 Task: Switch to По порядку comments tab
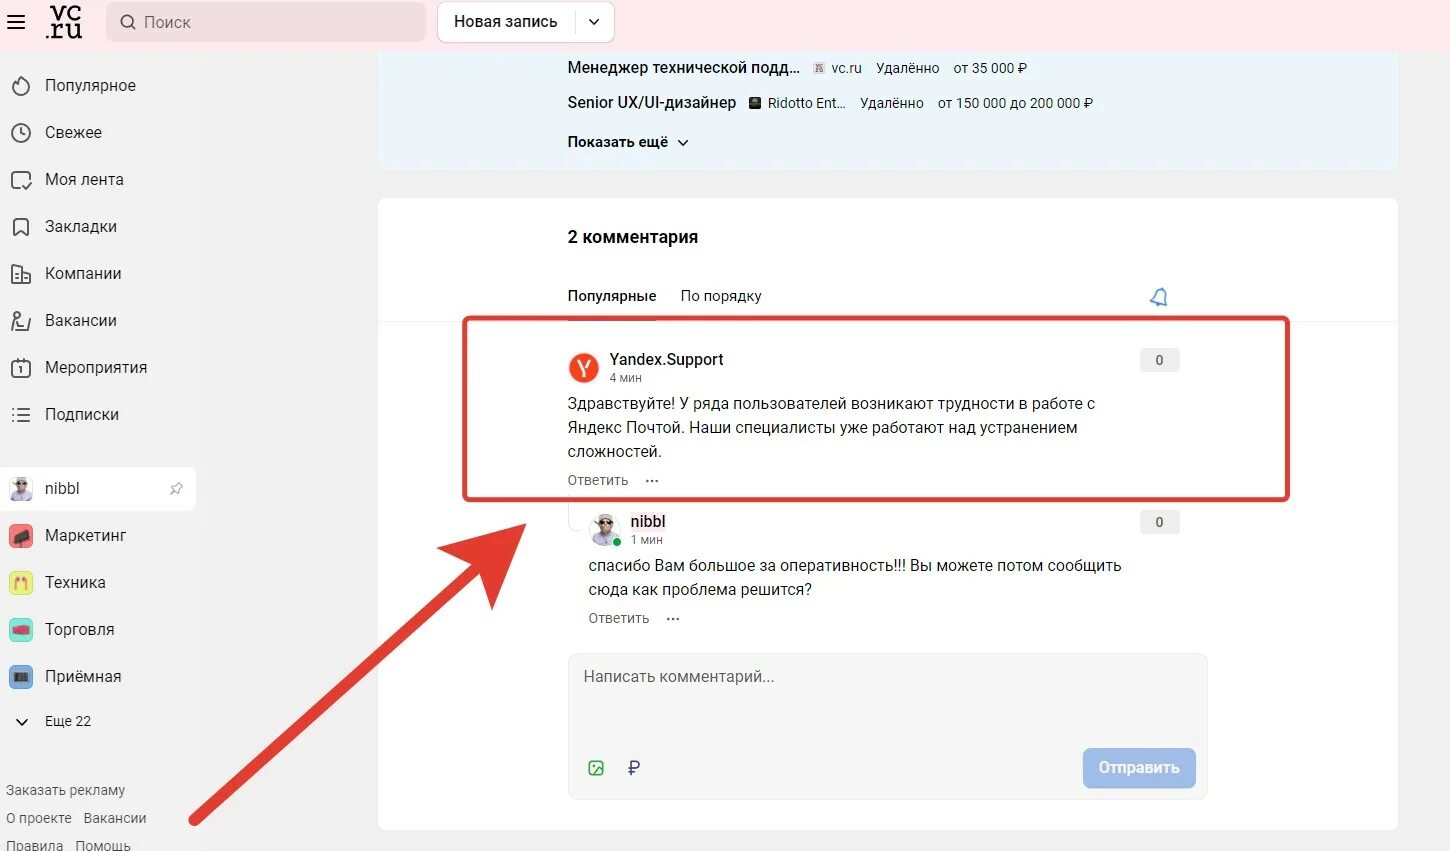tap(721, 296)
